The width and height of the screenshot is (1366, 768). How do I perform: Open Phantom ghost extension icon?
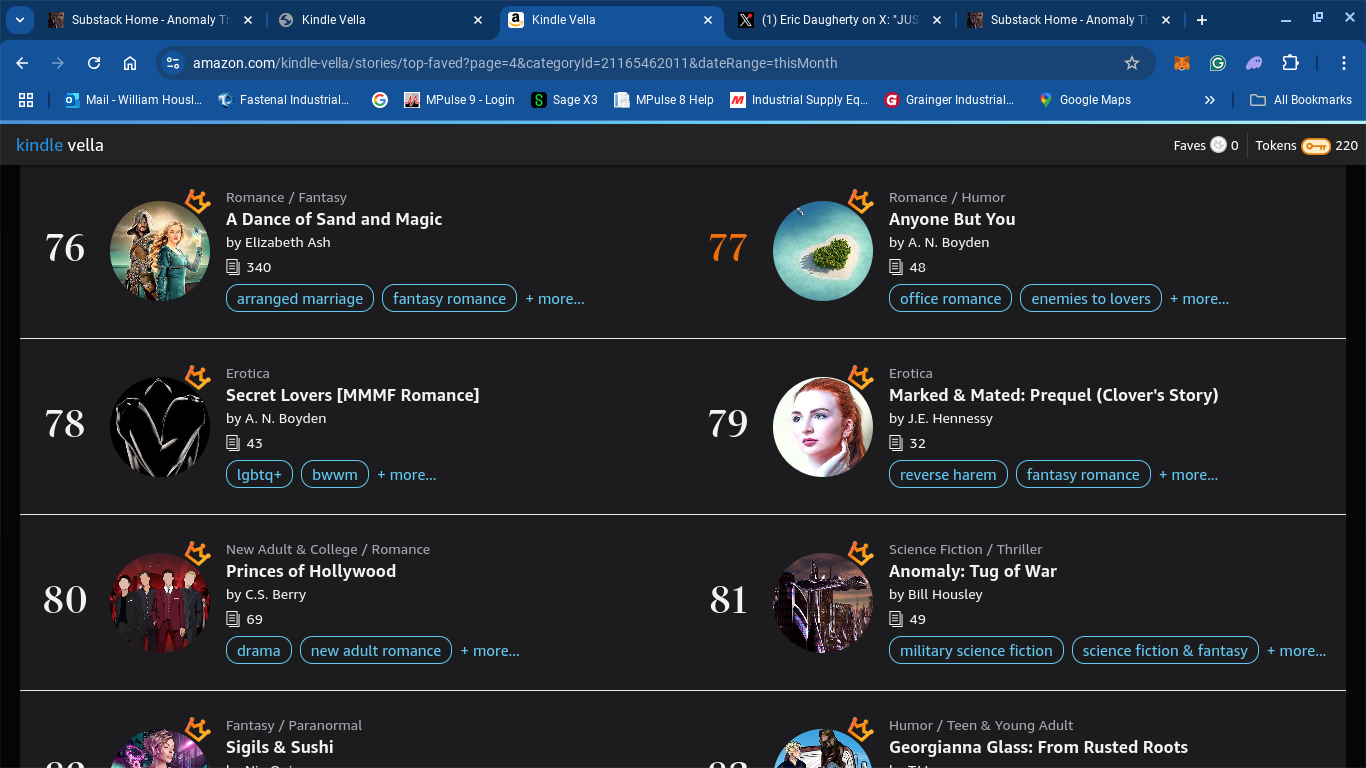(1253, 63)
